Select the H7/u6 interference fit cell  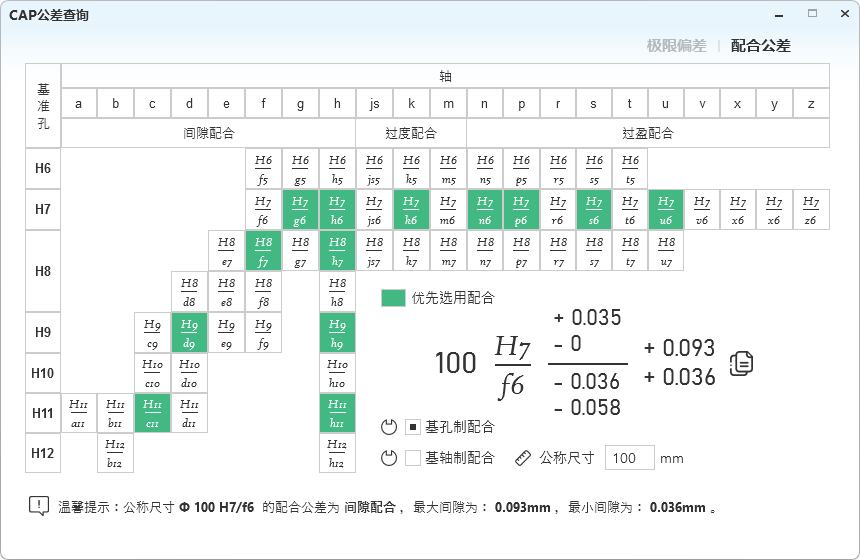coord(666,210)
